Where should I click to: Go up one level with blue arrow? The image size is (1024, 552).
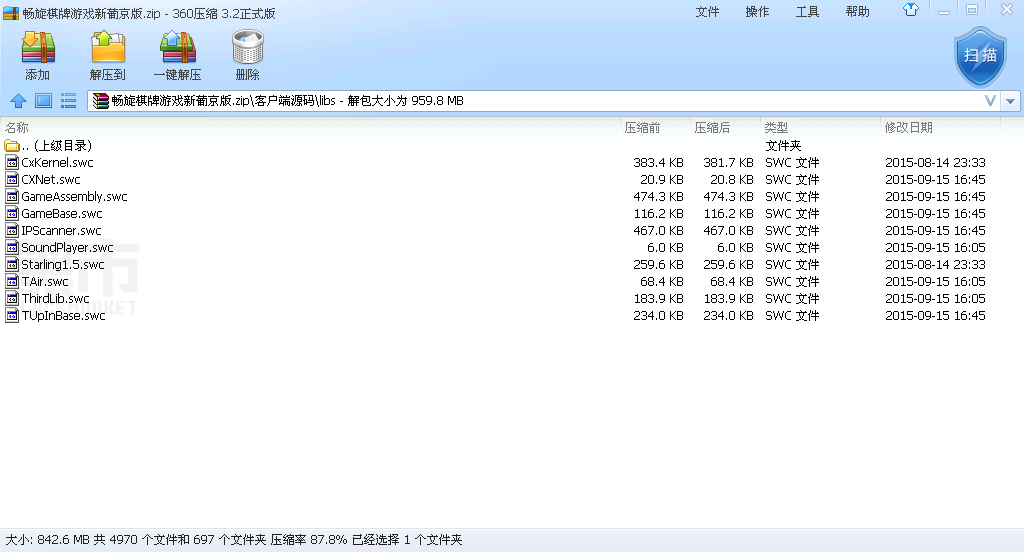click(18, 101)
